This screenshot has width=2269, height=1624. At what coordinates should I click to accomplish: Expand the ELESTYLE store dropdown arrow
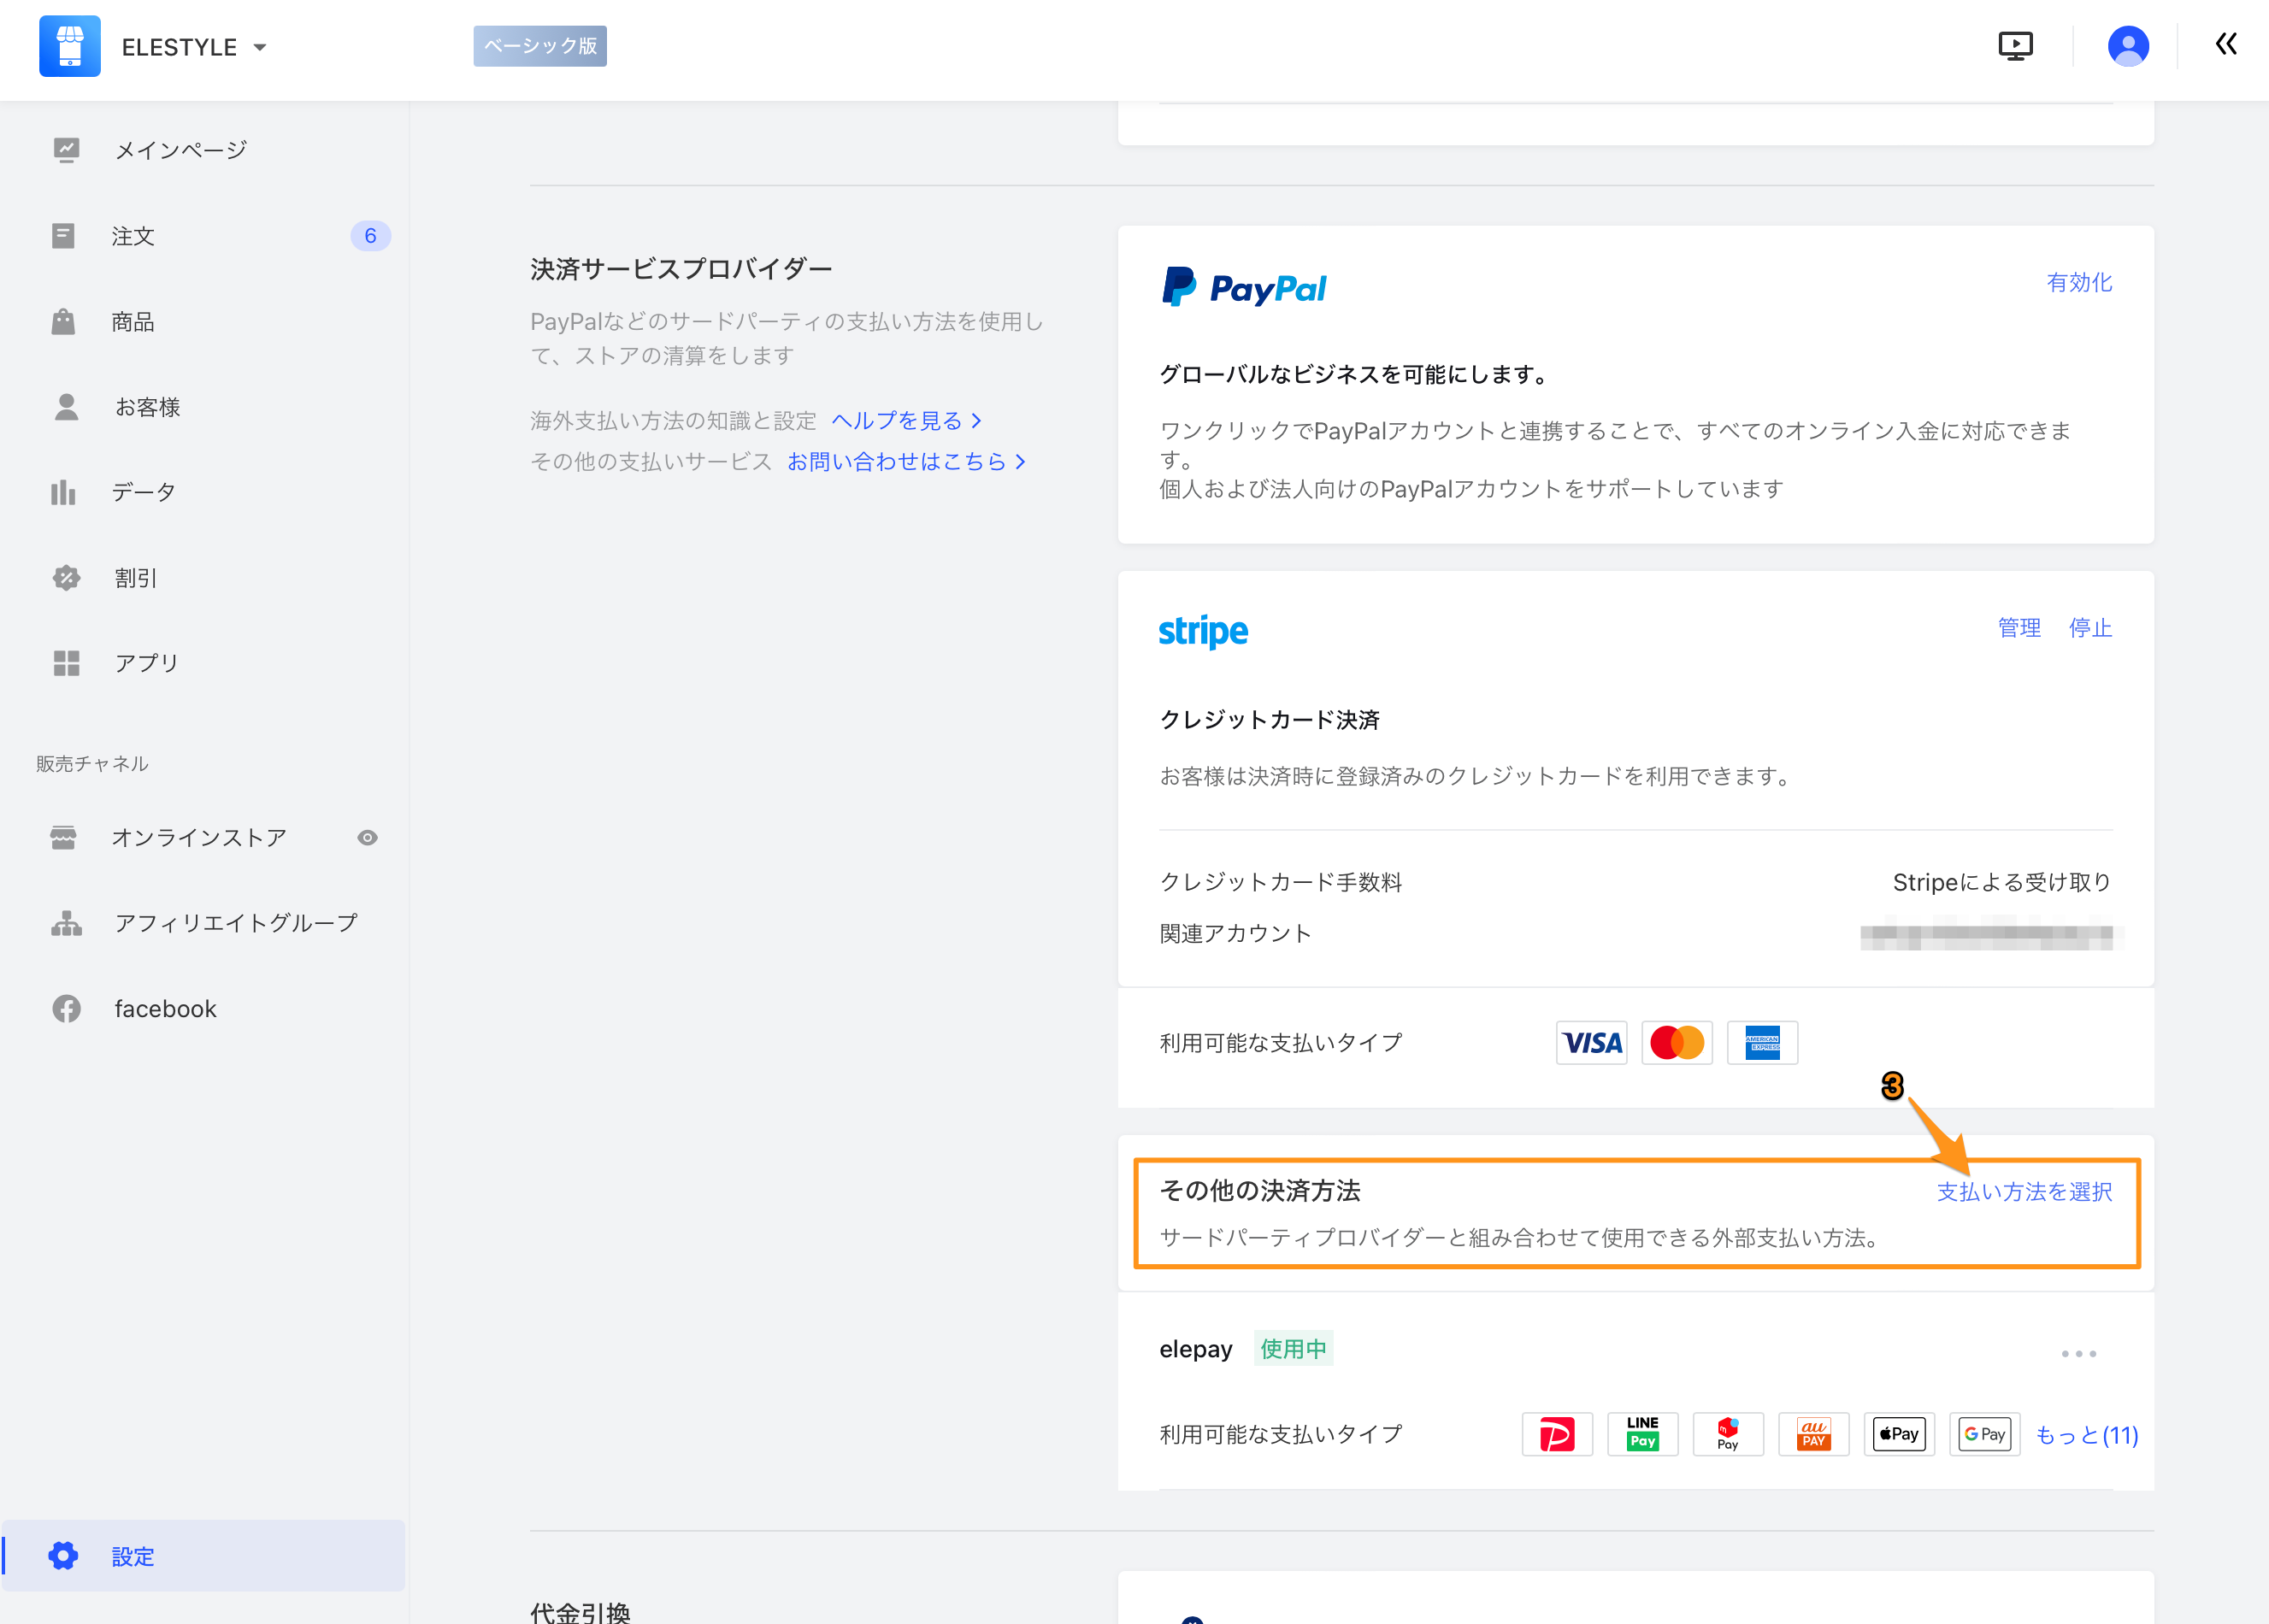(260, 47)
